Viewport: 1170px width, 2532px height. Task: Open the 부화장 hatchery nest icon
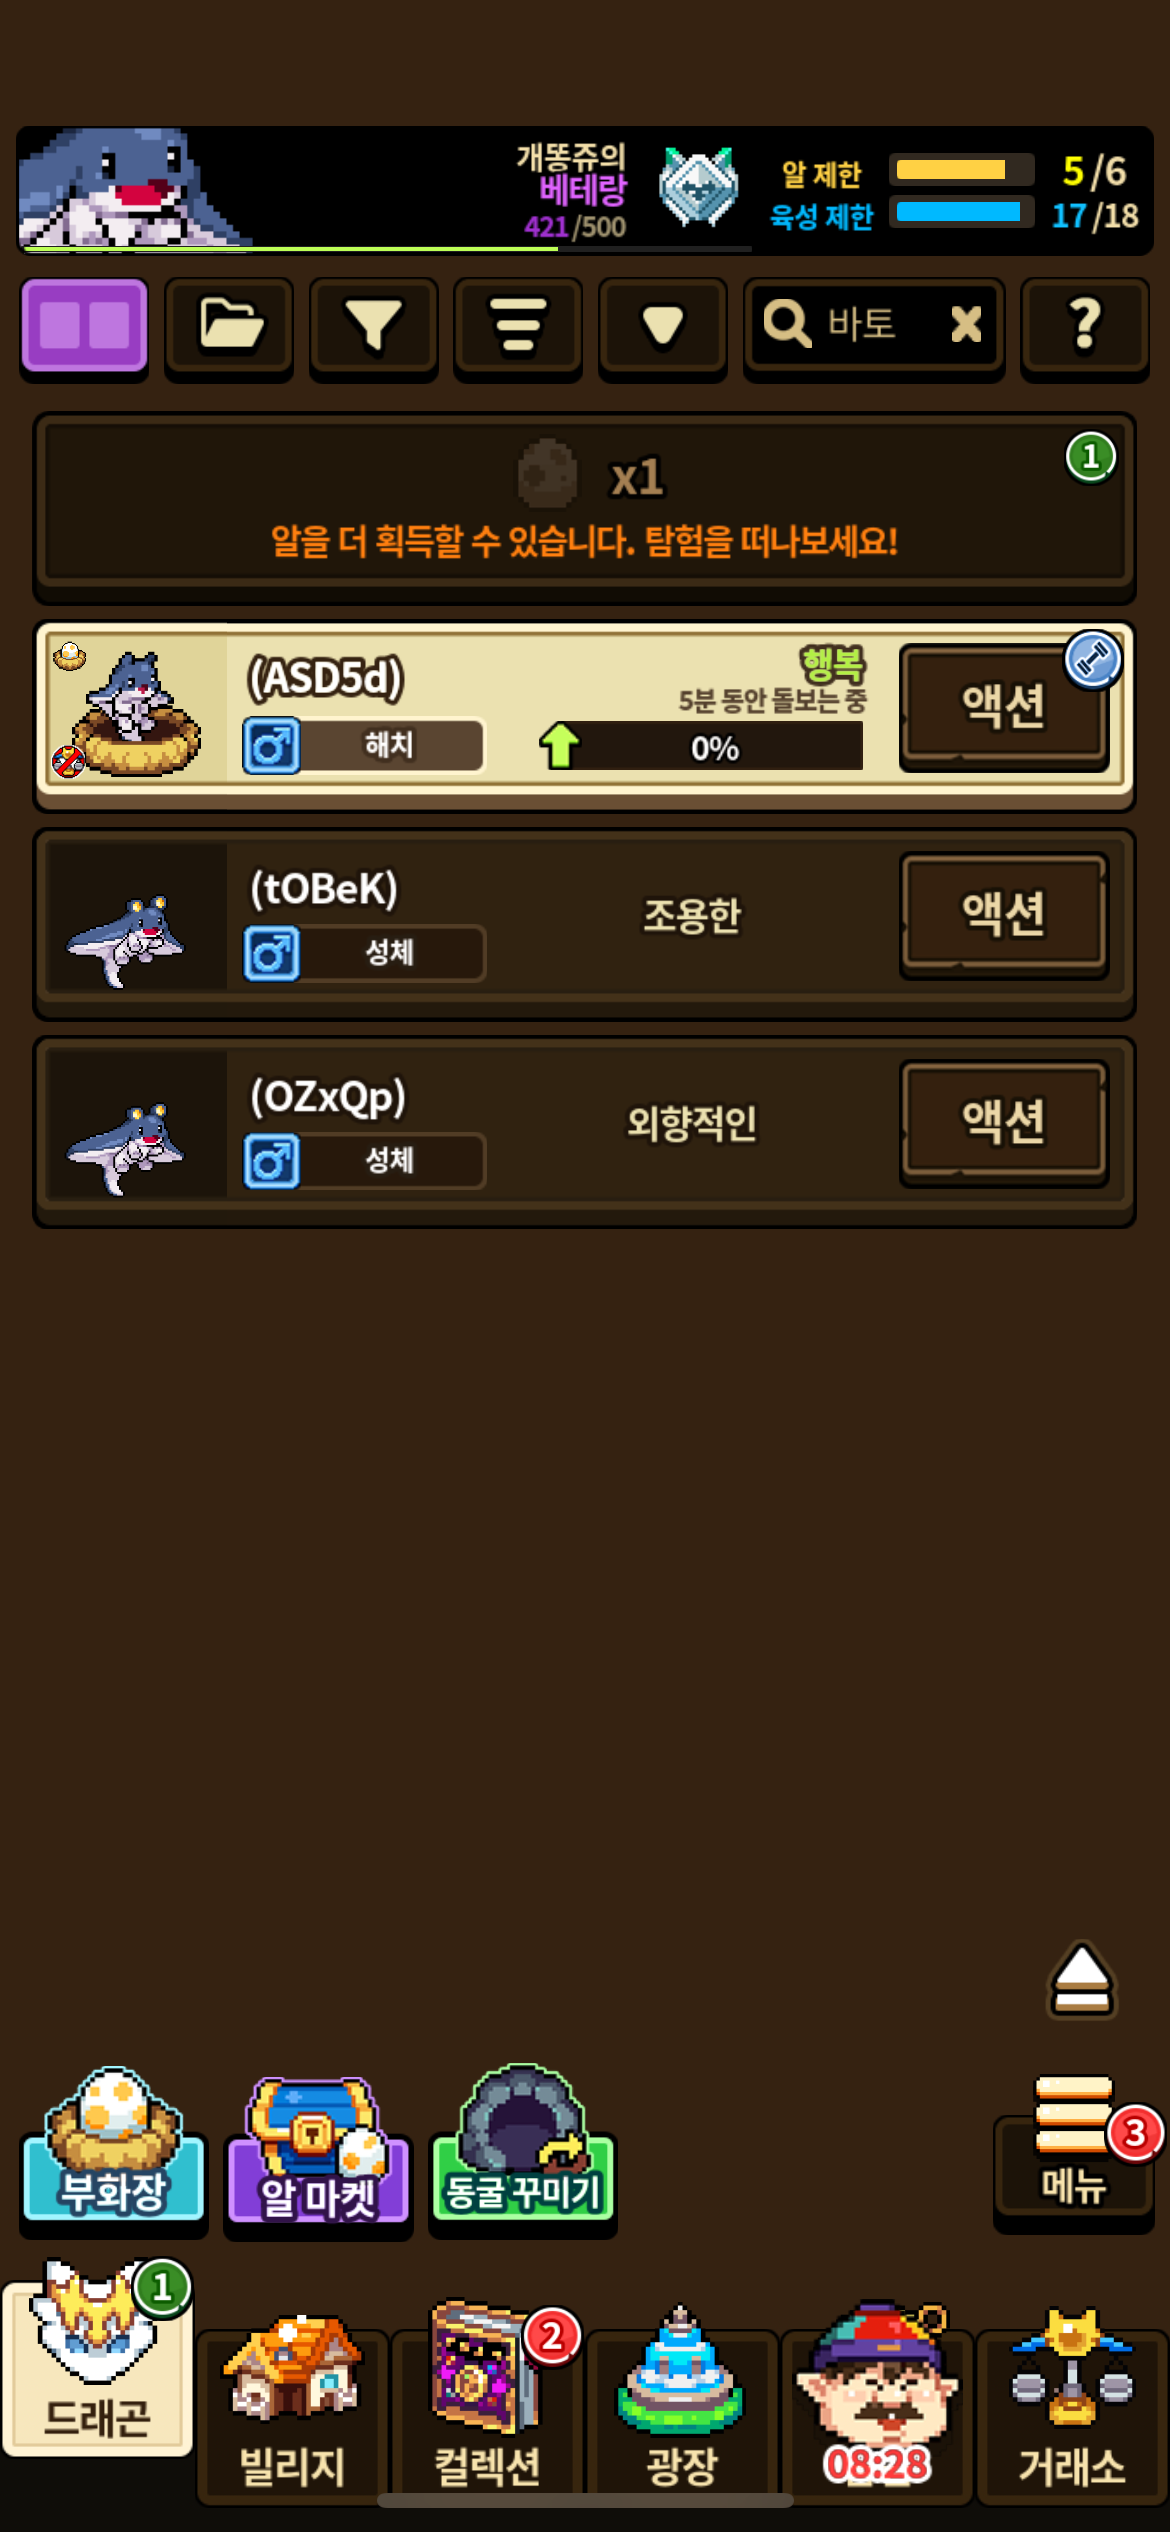(113, 2150)
